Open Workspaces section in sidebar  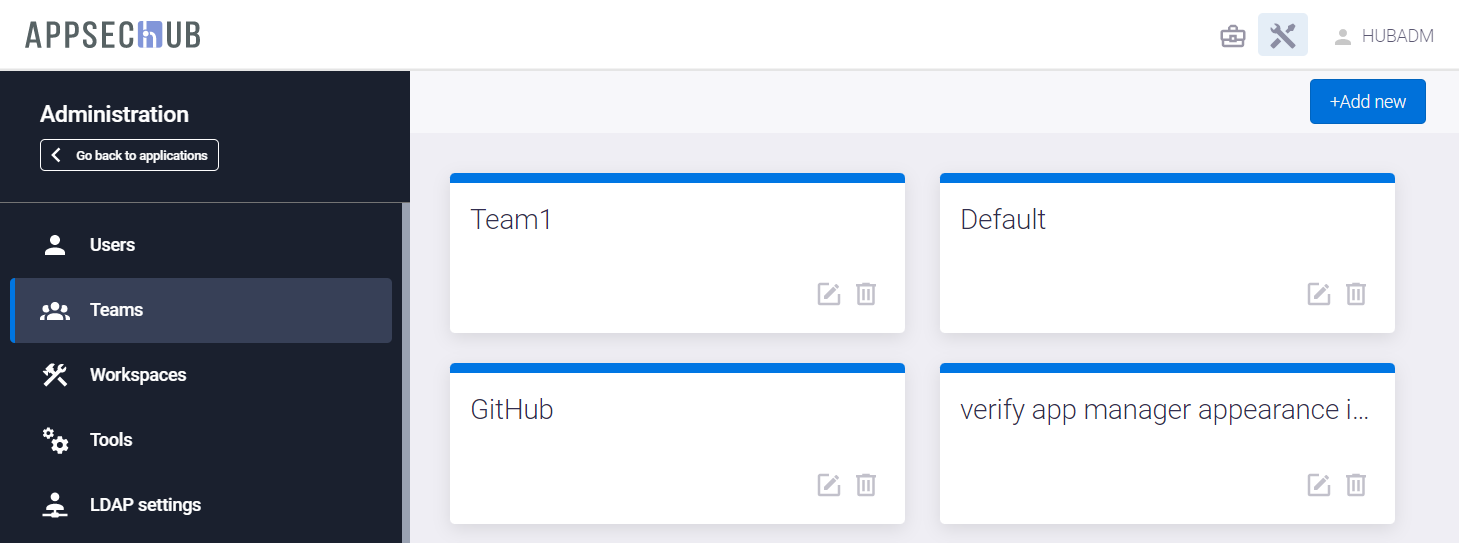138,375
